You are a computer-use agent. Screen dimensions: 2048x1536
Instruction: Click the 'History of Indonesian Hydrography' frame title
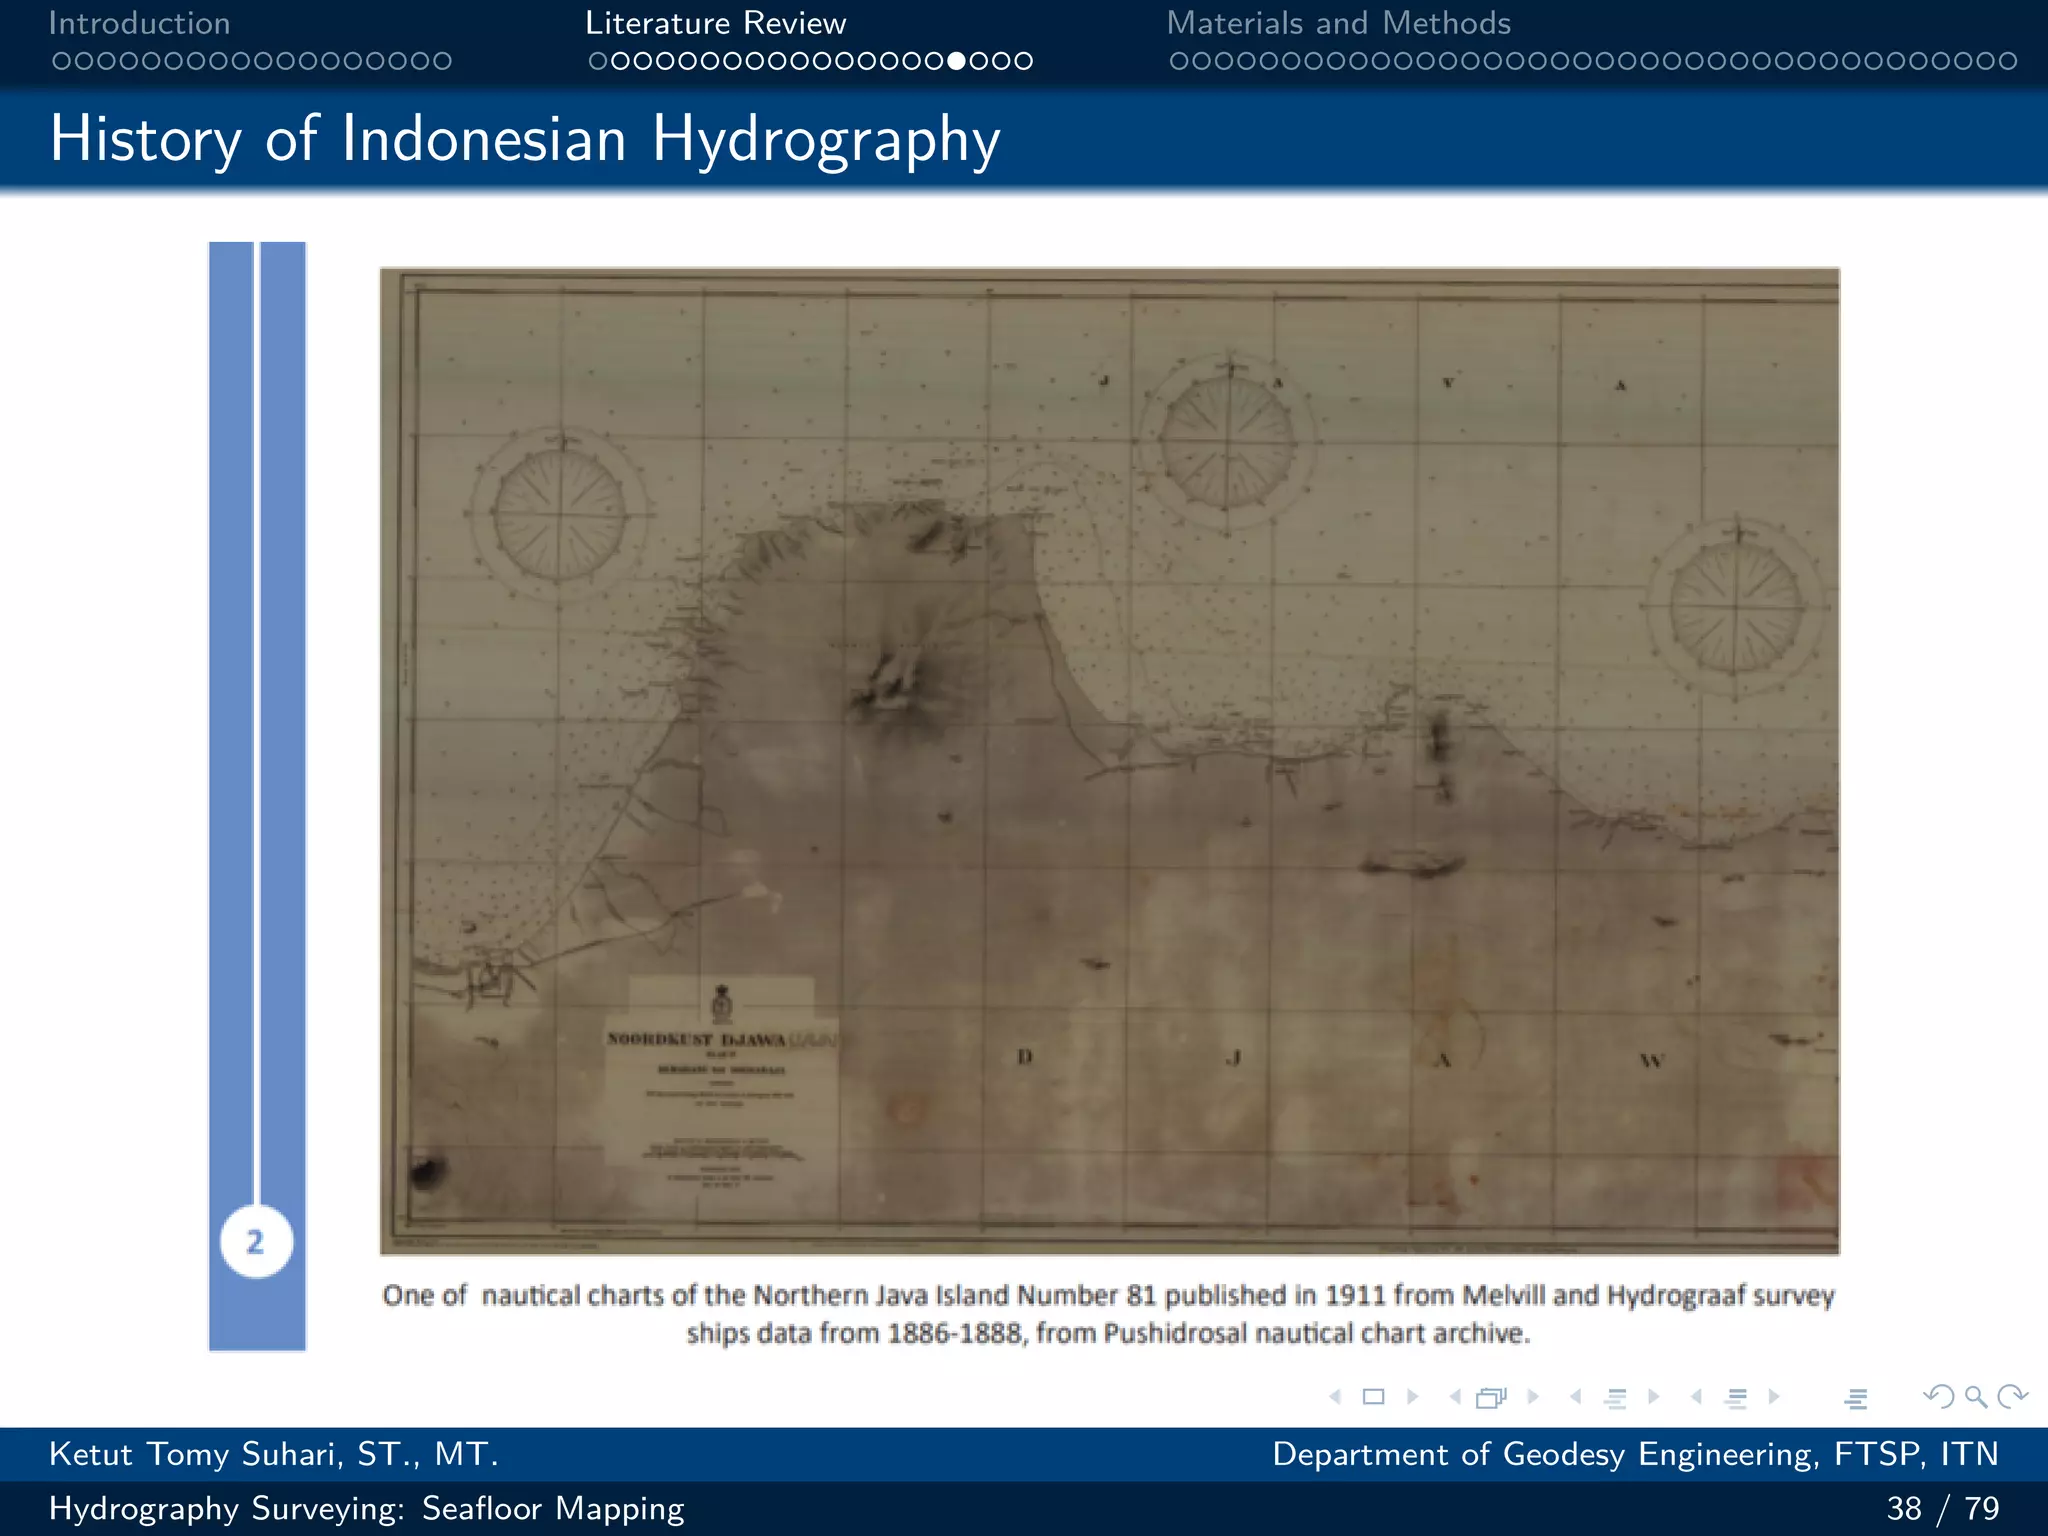(525, 139)
